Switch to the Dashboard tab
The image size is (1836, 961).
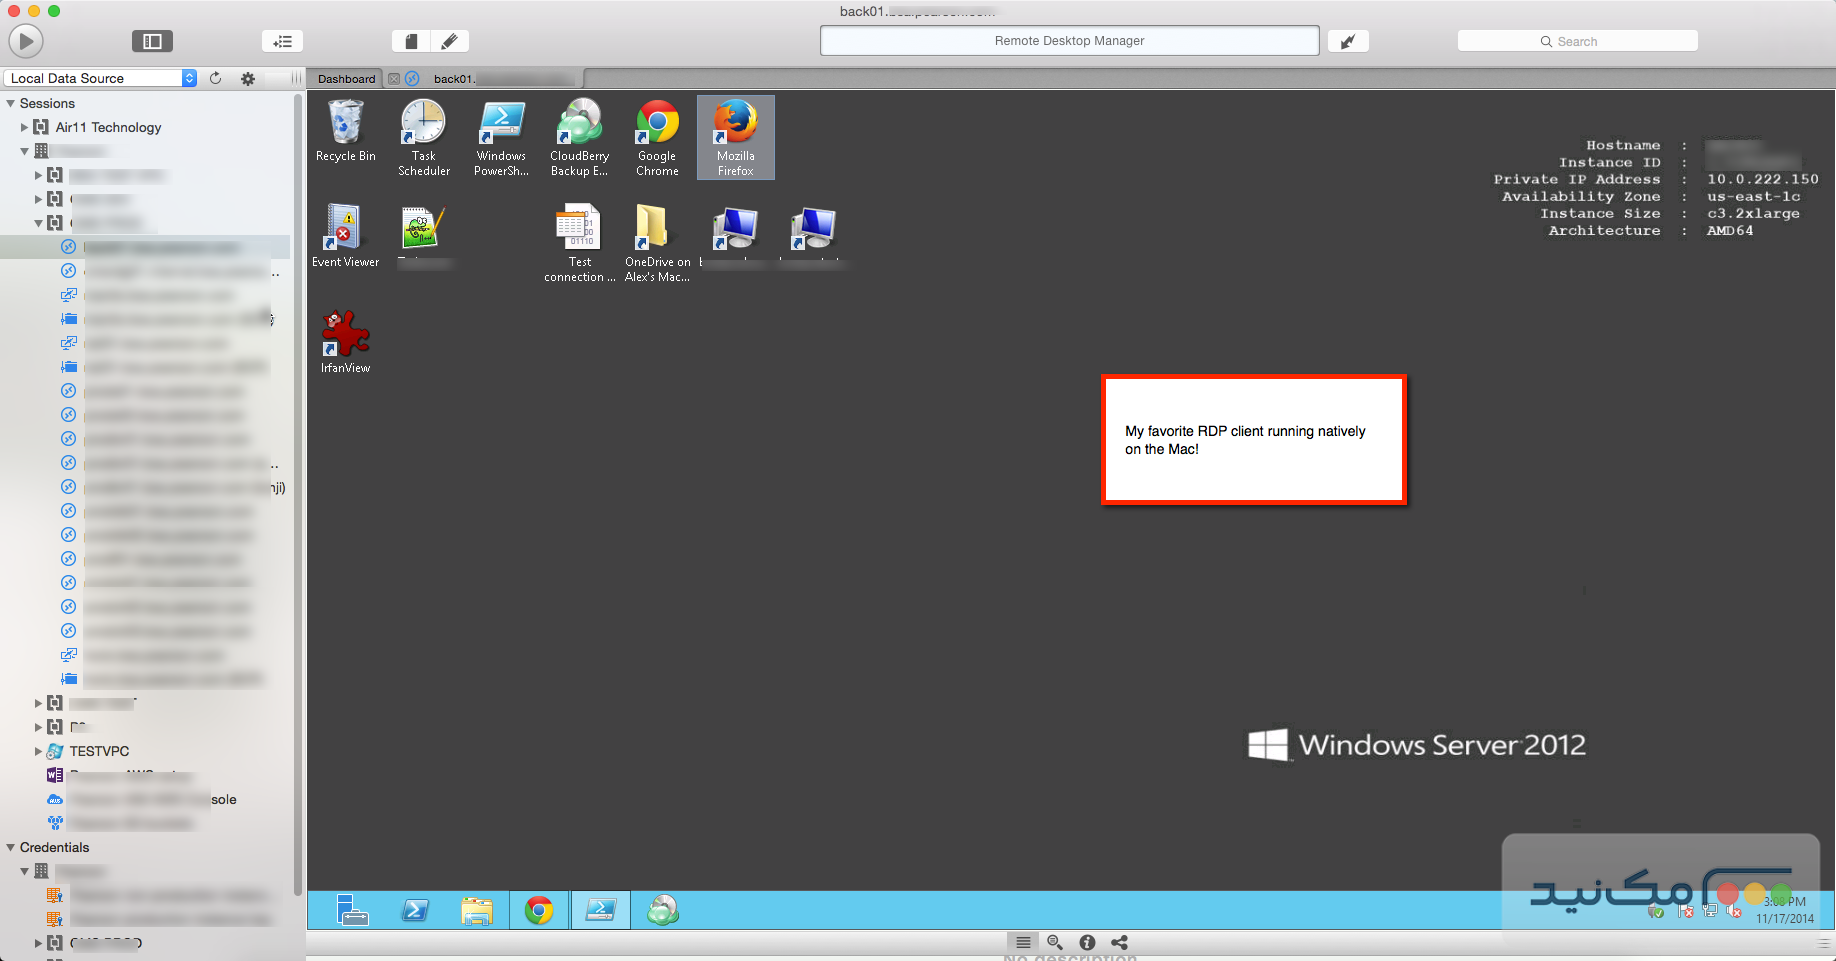(345, 78)
